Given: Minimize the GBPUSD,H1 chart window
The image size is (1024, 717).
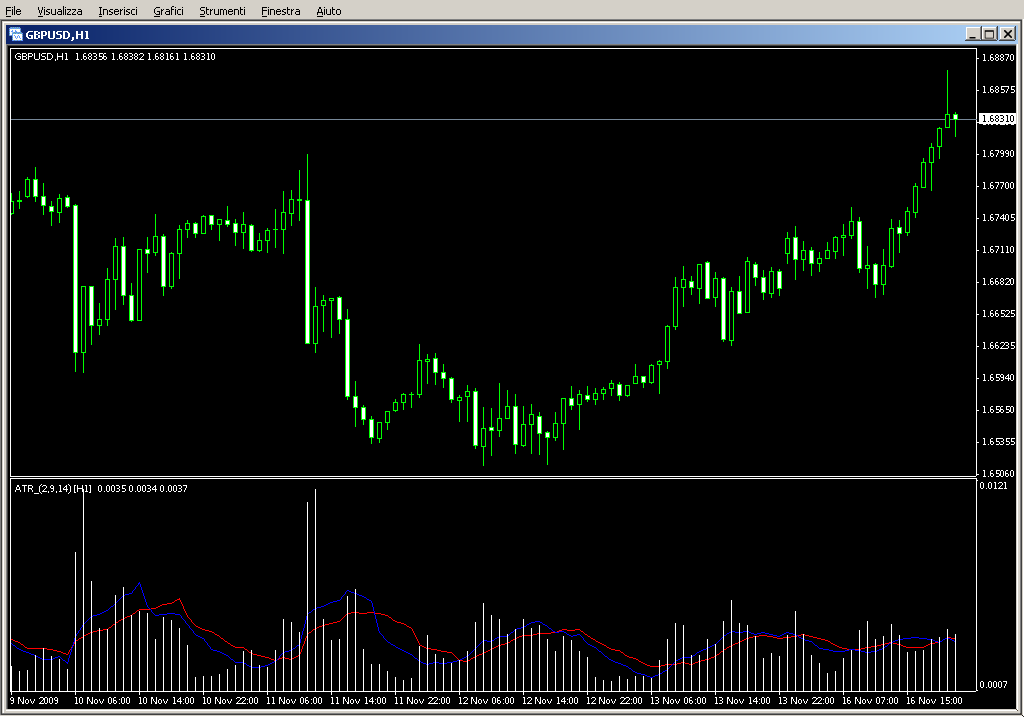Looking at the screenshot, I should point(972,34).
